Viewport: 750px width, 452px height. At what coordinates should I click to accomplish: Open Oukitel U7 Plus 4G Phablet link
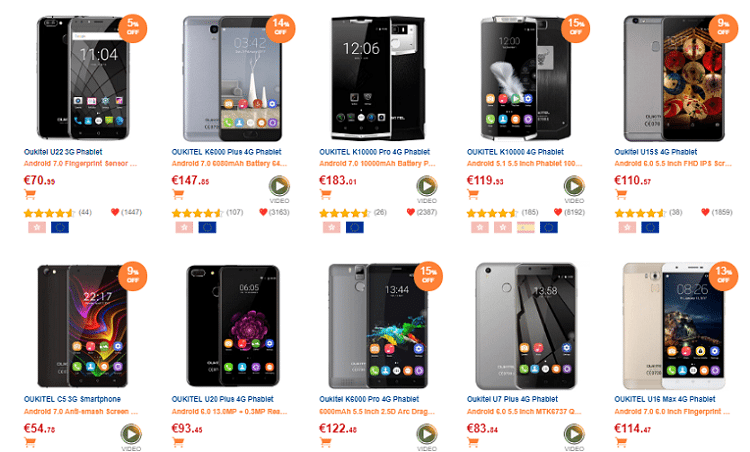(x=512, y=399)
